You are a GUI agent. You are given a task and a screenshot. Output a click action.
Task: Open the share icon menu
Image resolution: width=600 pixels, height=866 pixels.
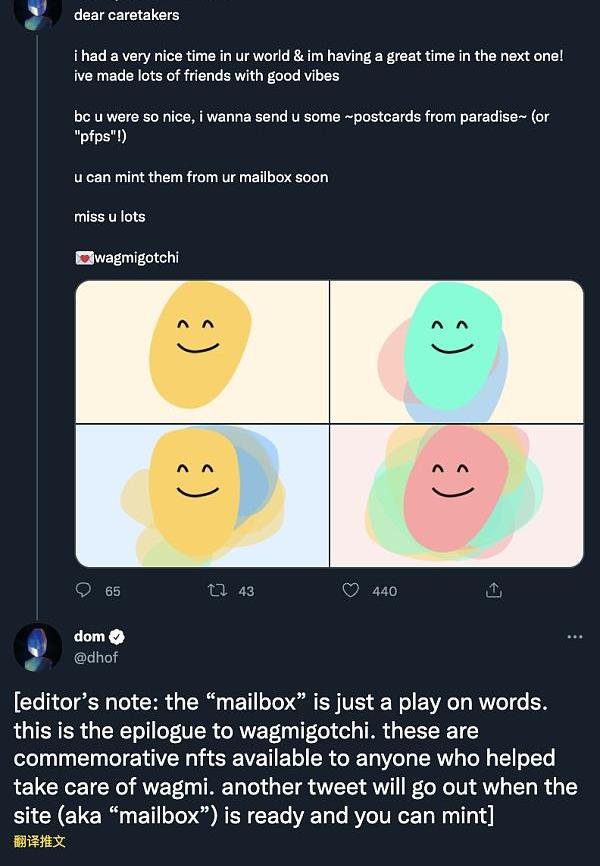point(493,590)
